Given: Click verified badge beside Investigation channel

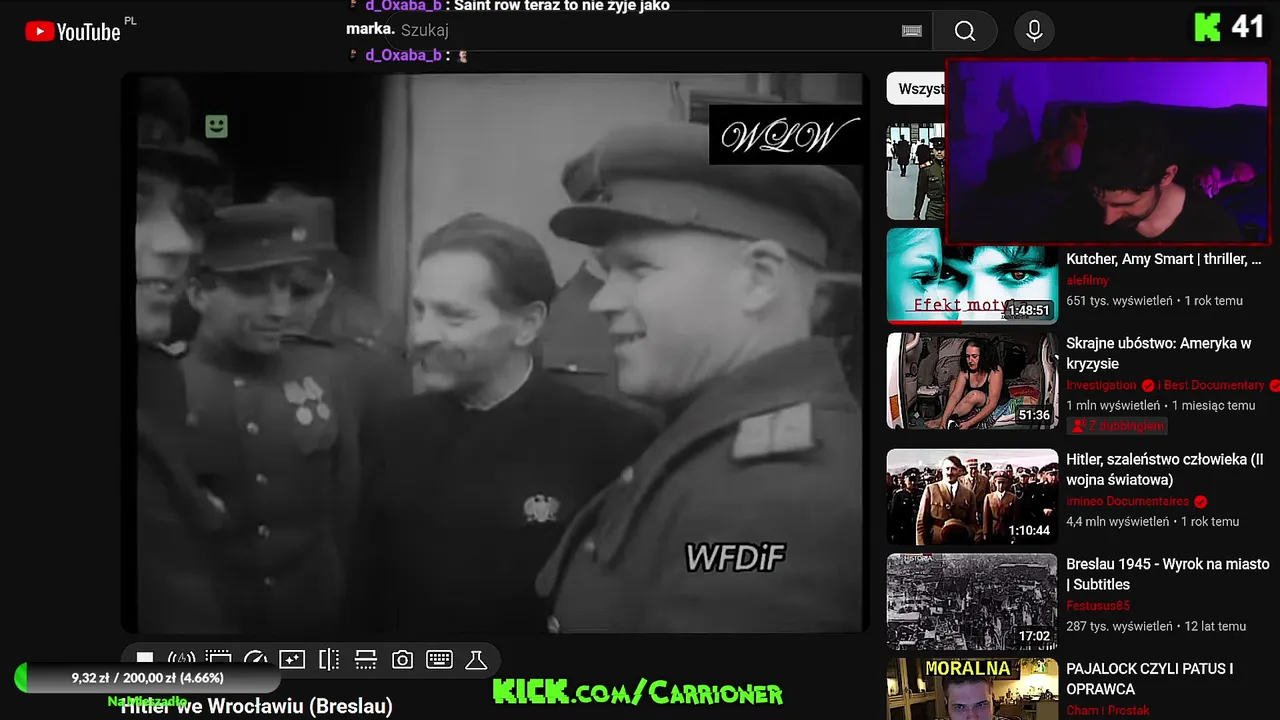Looking at the screenshot, I should [1148, 385].
